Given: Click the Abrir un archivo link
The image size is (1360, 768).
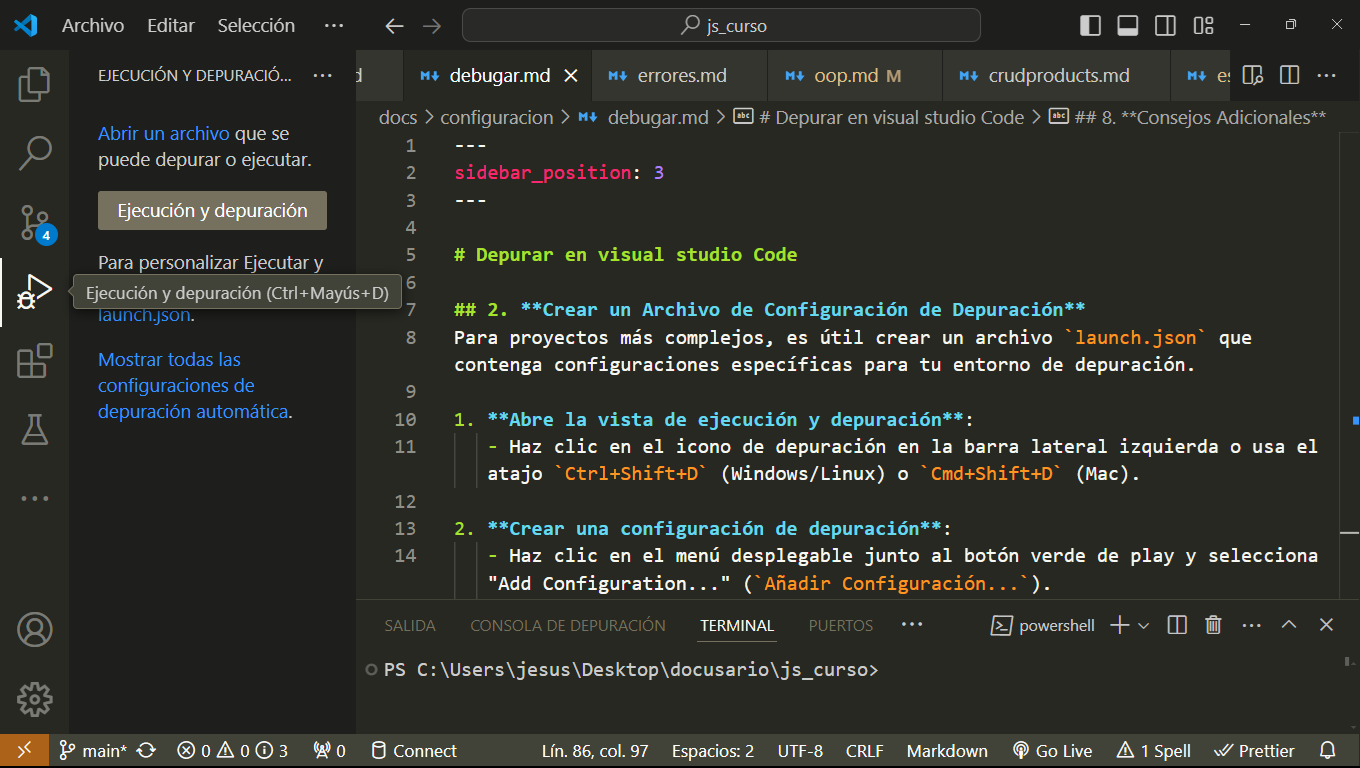Looking at the screenshot, I should coord(164,133).
